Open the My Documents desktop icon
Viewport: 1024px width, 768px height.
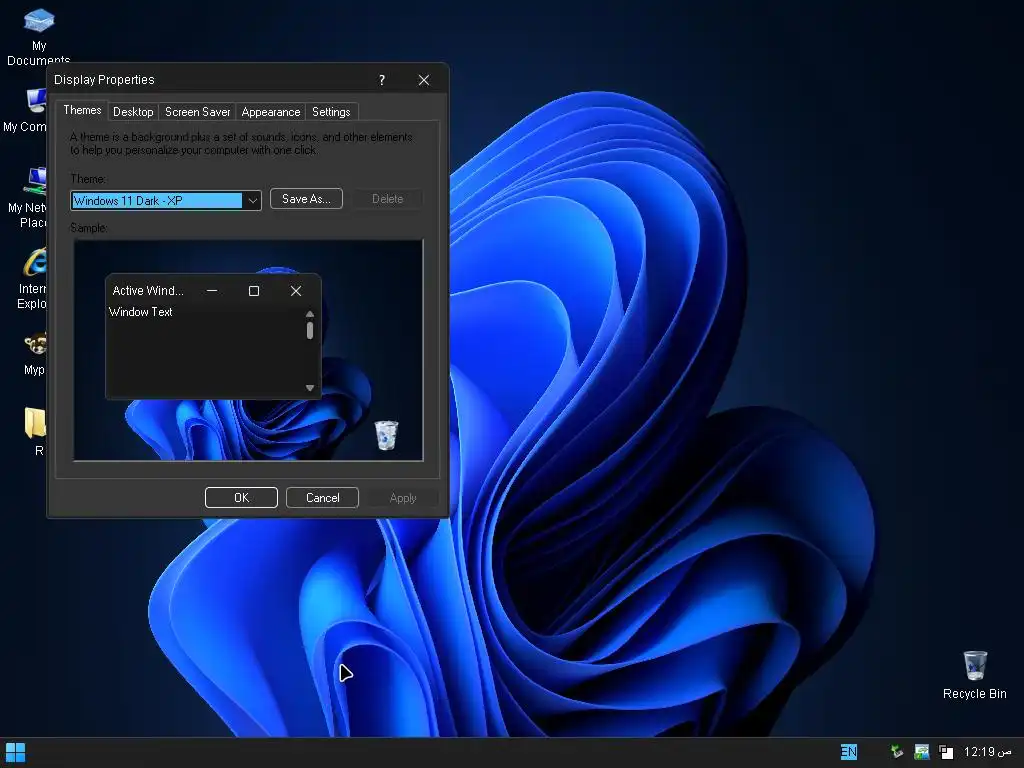(x=39, y=20)
